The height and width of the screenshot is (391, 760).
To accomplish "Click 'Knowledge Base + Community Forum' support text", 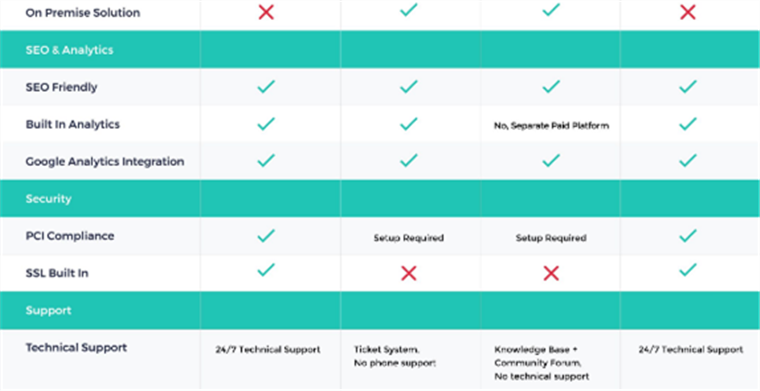I will click(538, 356).
